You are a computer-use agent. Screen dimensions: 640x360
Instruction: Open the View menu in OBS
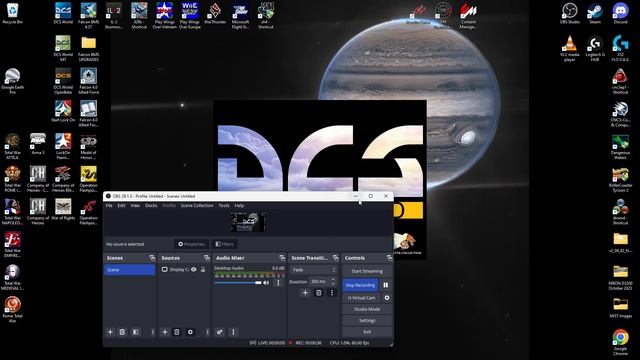[x=135, y=205]
